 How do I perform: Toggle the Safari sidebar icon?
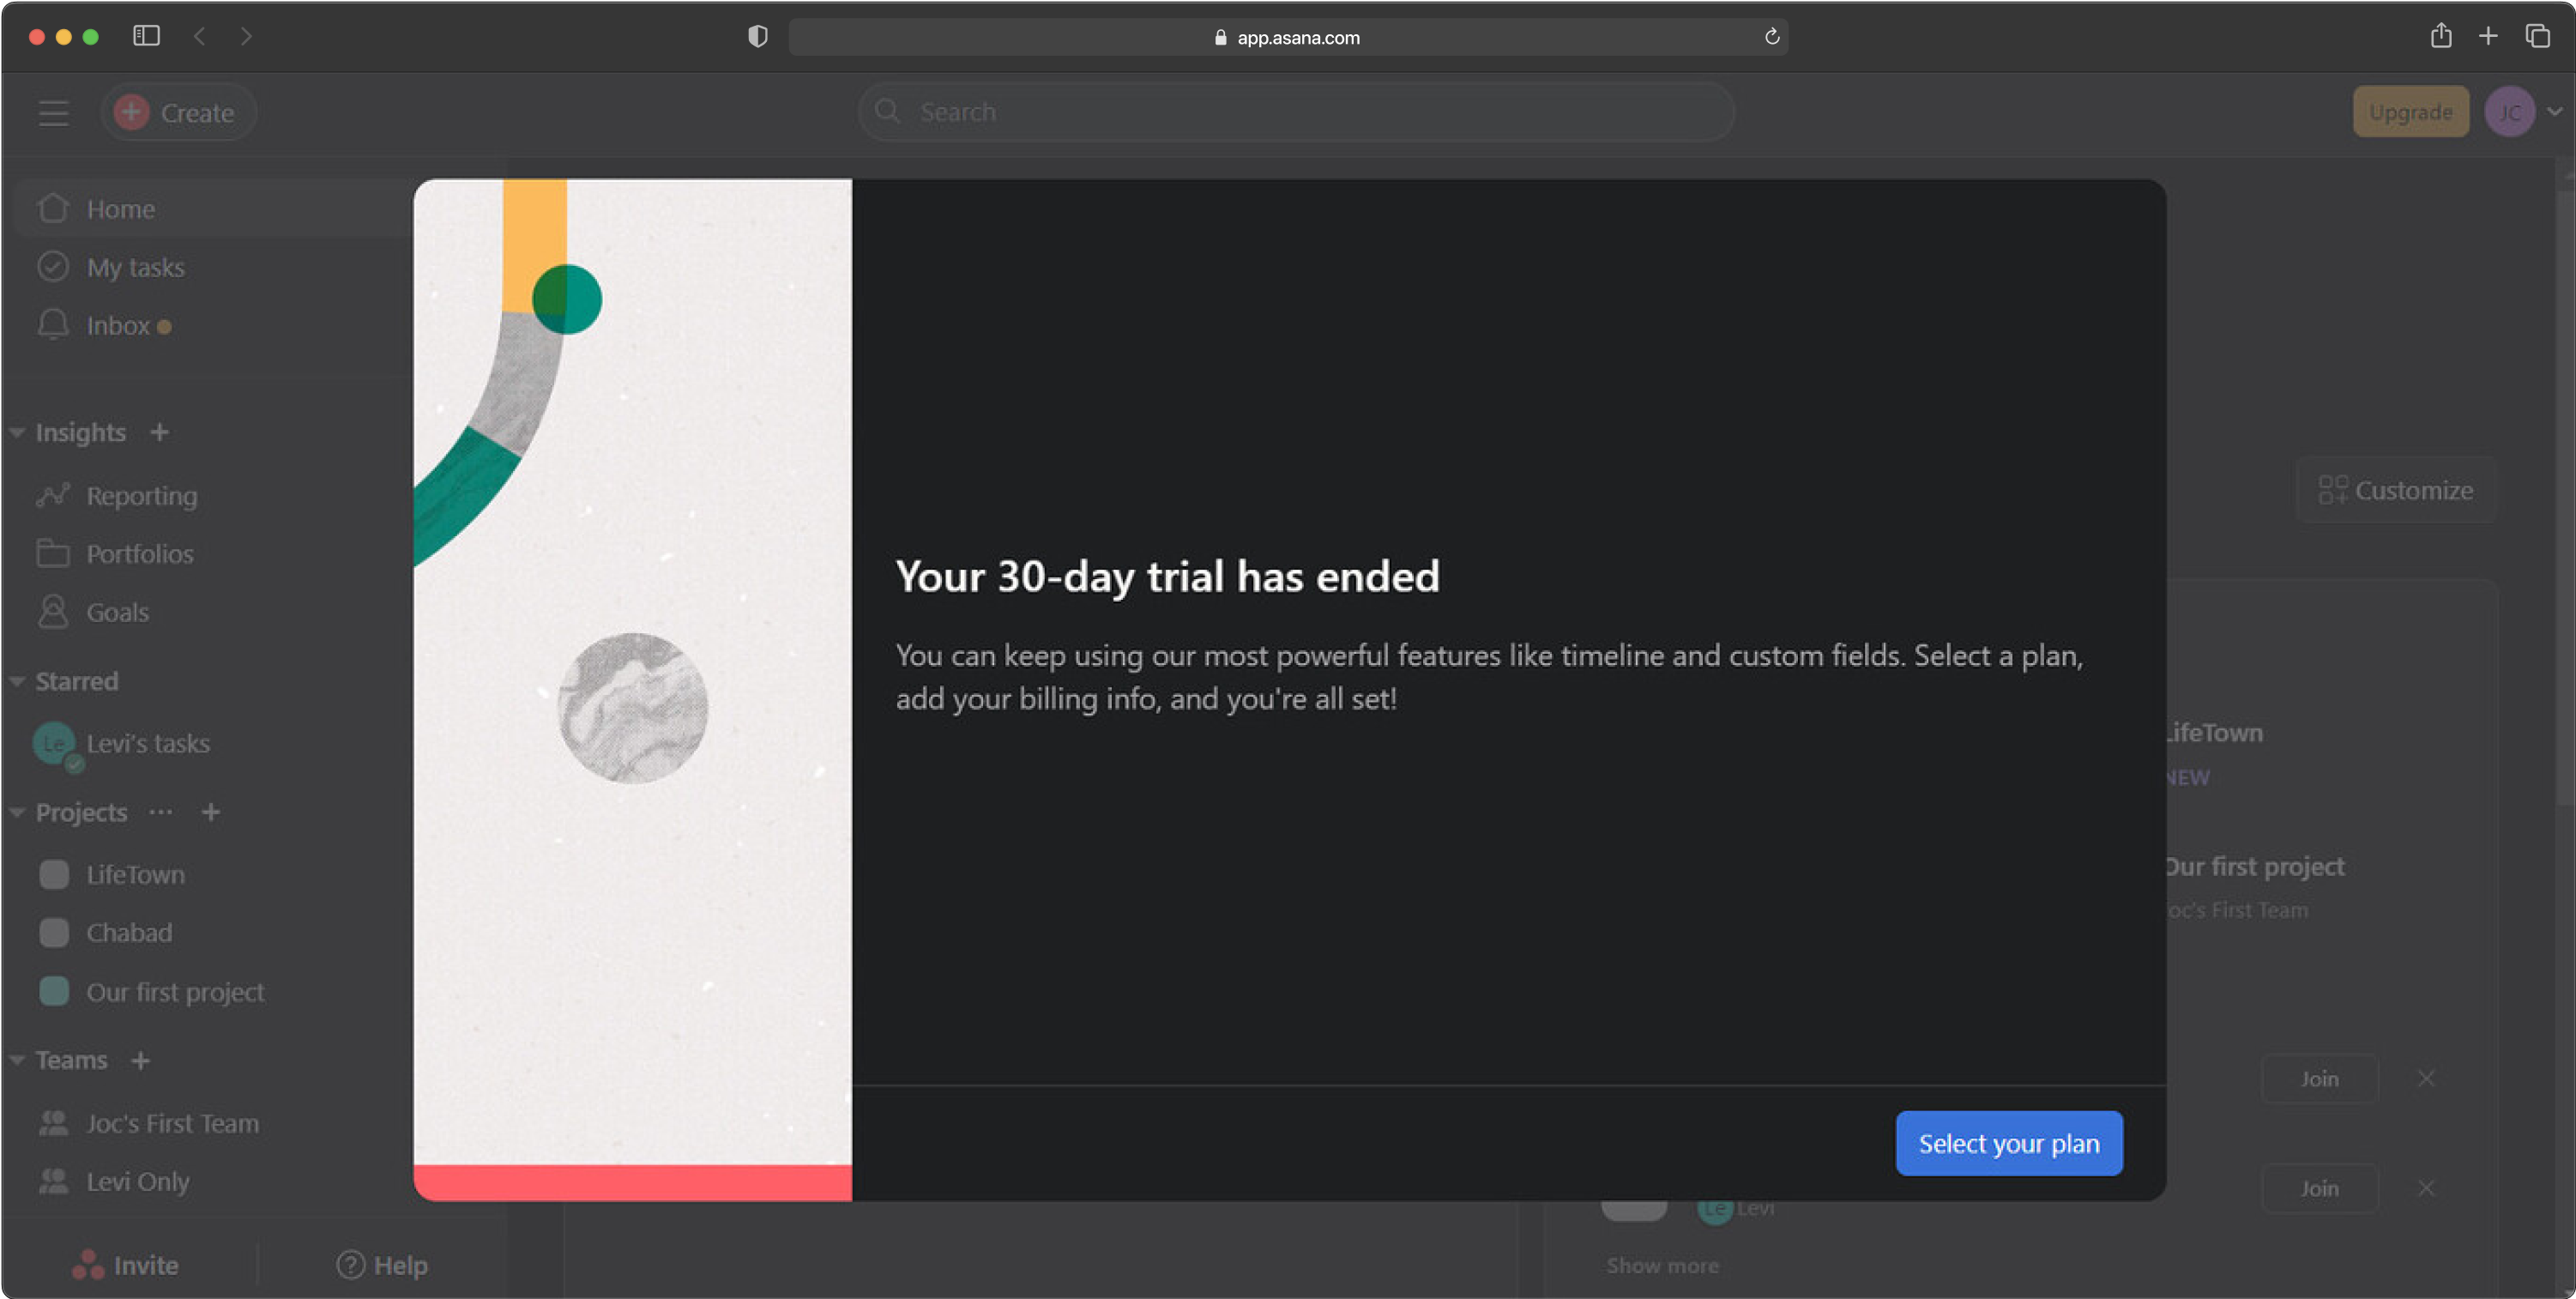point(147,36)
